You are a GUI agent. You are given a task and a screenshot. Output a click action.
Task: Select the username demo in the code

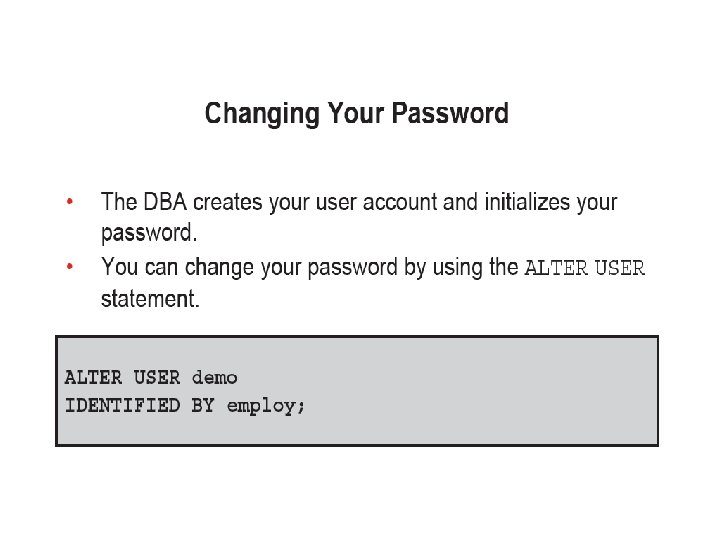[x=214, y=377]
